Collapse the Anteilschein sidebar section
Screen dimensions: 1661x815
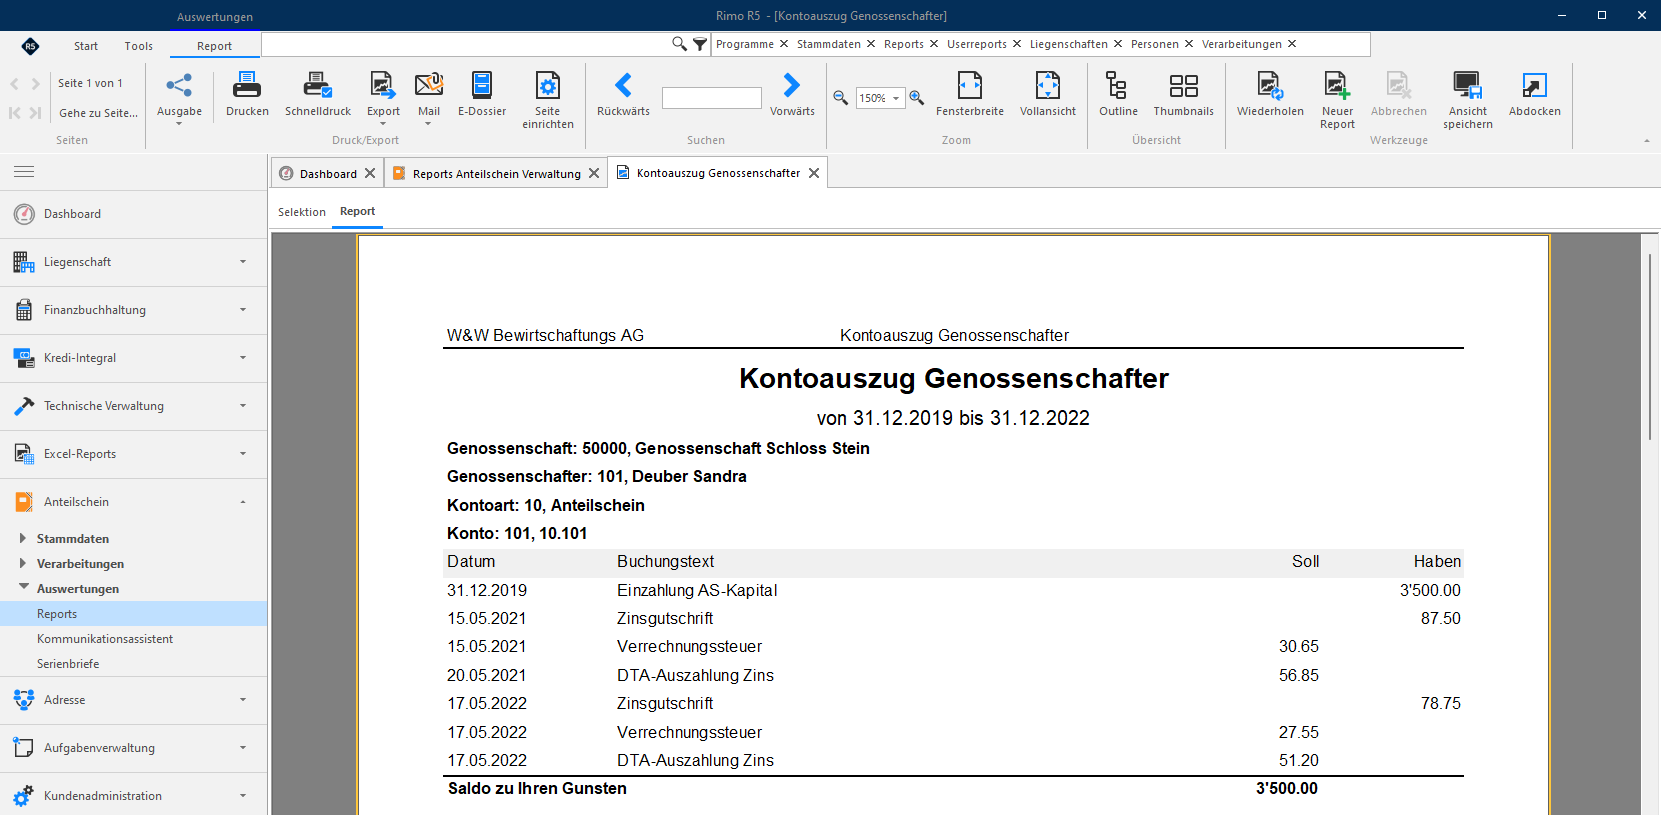(133, 502)
